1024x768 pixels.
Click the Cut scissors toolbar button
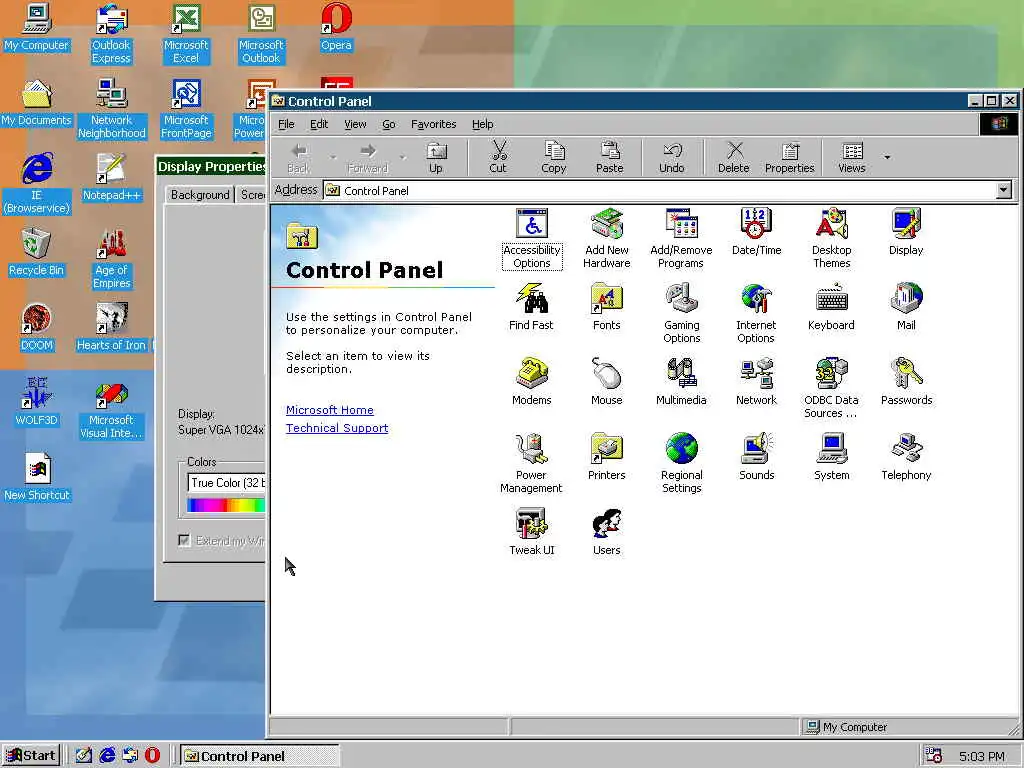[x=498, y=158]
